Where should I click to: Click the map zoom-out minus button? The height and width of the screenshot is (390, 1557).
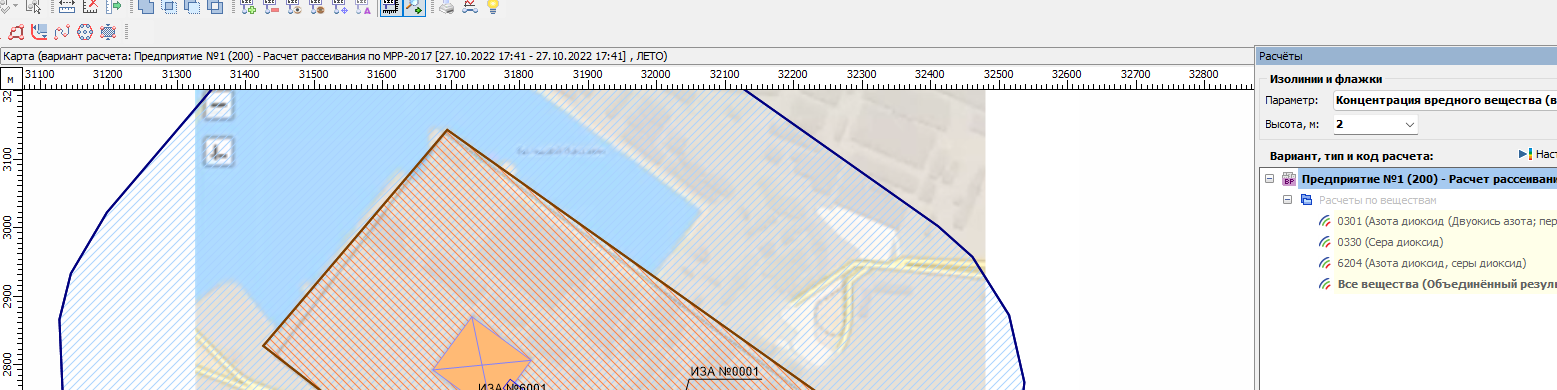[218, 104]
